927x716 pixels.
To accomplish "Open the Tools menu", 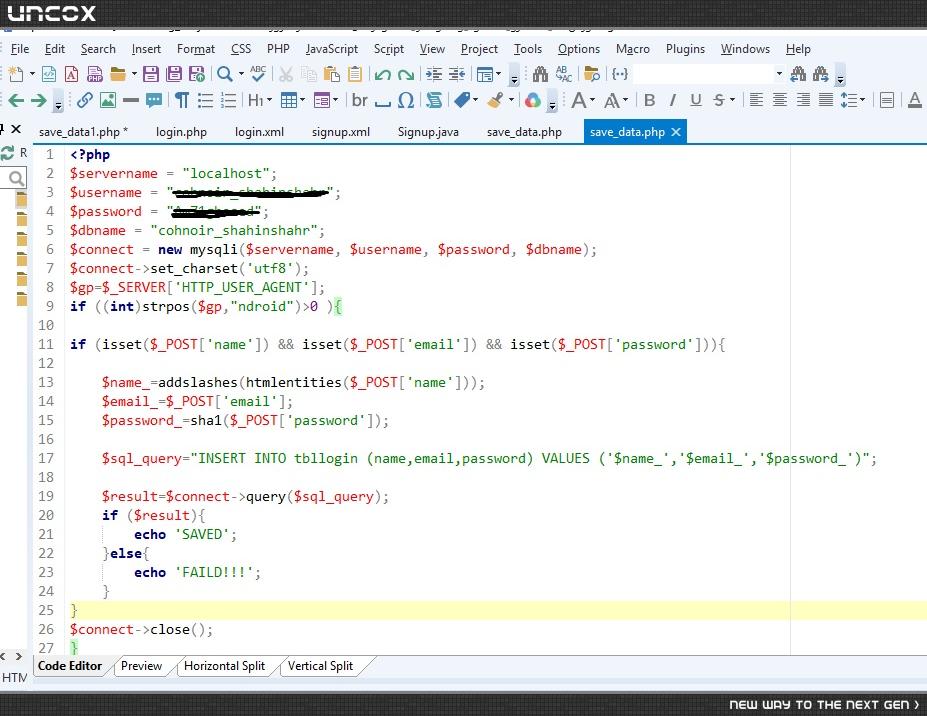I will click(527, 49).
